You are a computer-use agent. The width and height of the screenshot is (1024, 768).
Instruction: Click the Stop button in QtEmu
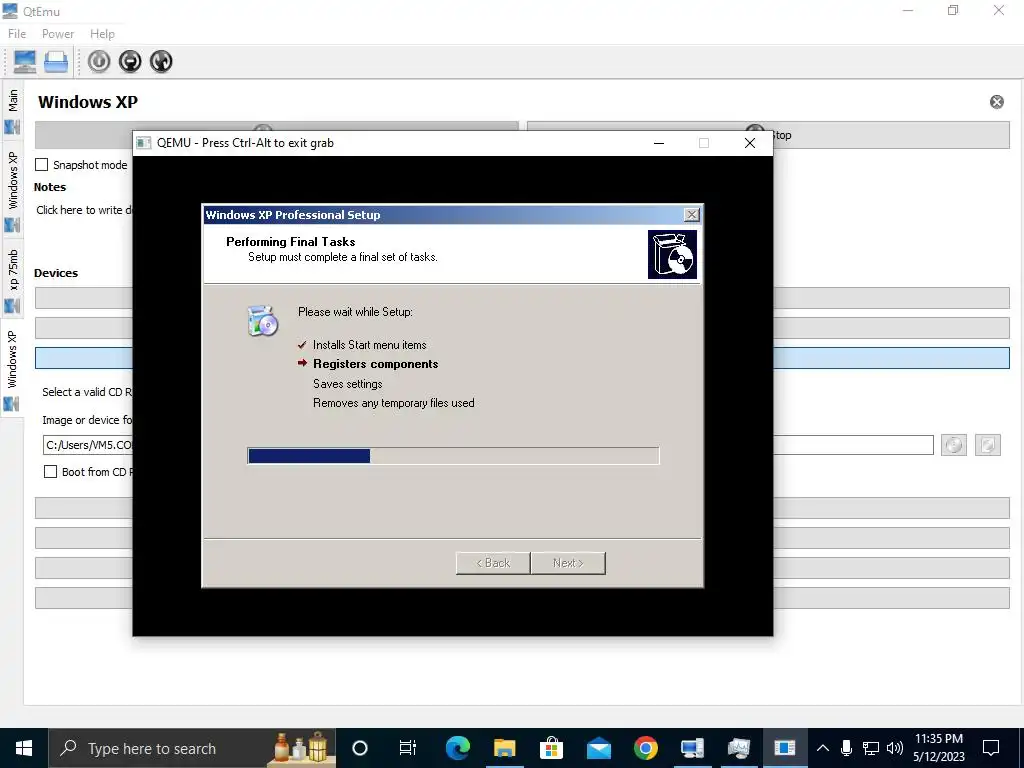(768, 135)
